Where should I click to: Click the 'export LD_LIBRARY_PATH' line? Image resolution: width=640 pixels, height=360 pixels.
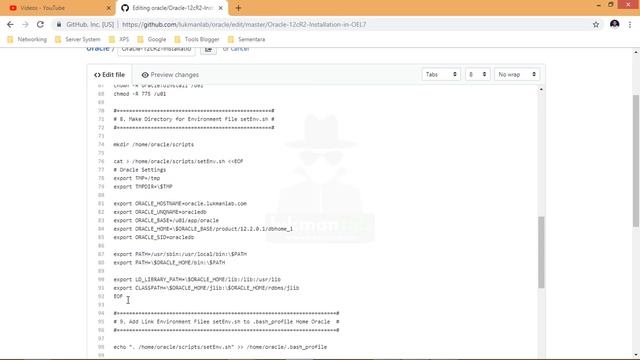click(197, 280)
